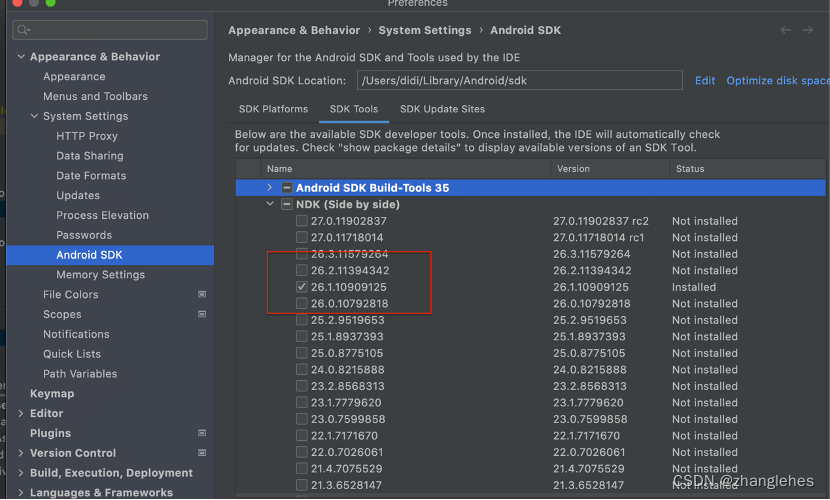Check NDK 26.2.11394342 checkbox
The height and width of the screenshot is (500, 830).
pos(302,270)
